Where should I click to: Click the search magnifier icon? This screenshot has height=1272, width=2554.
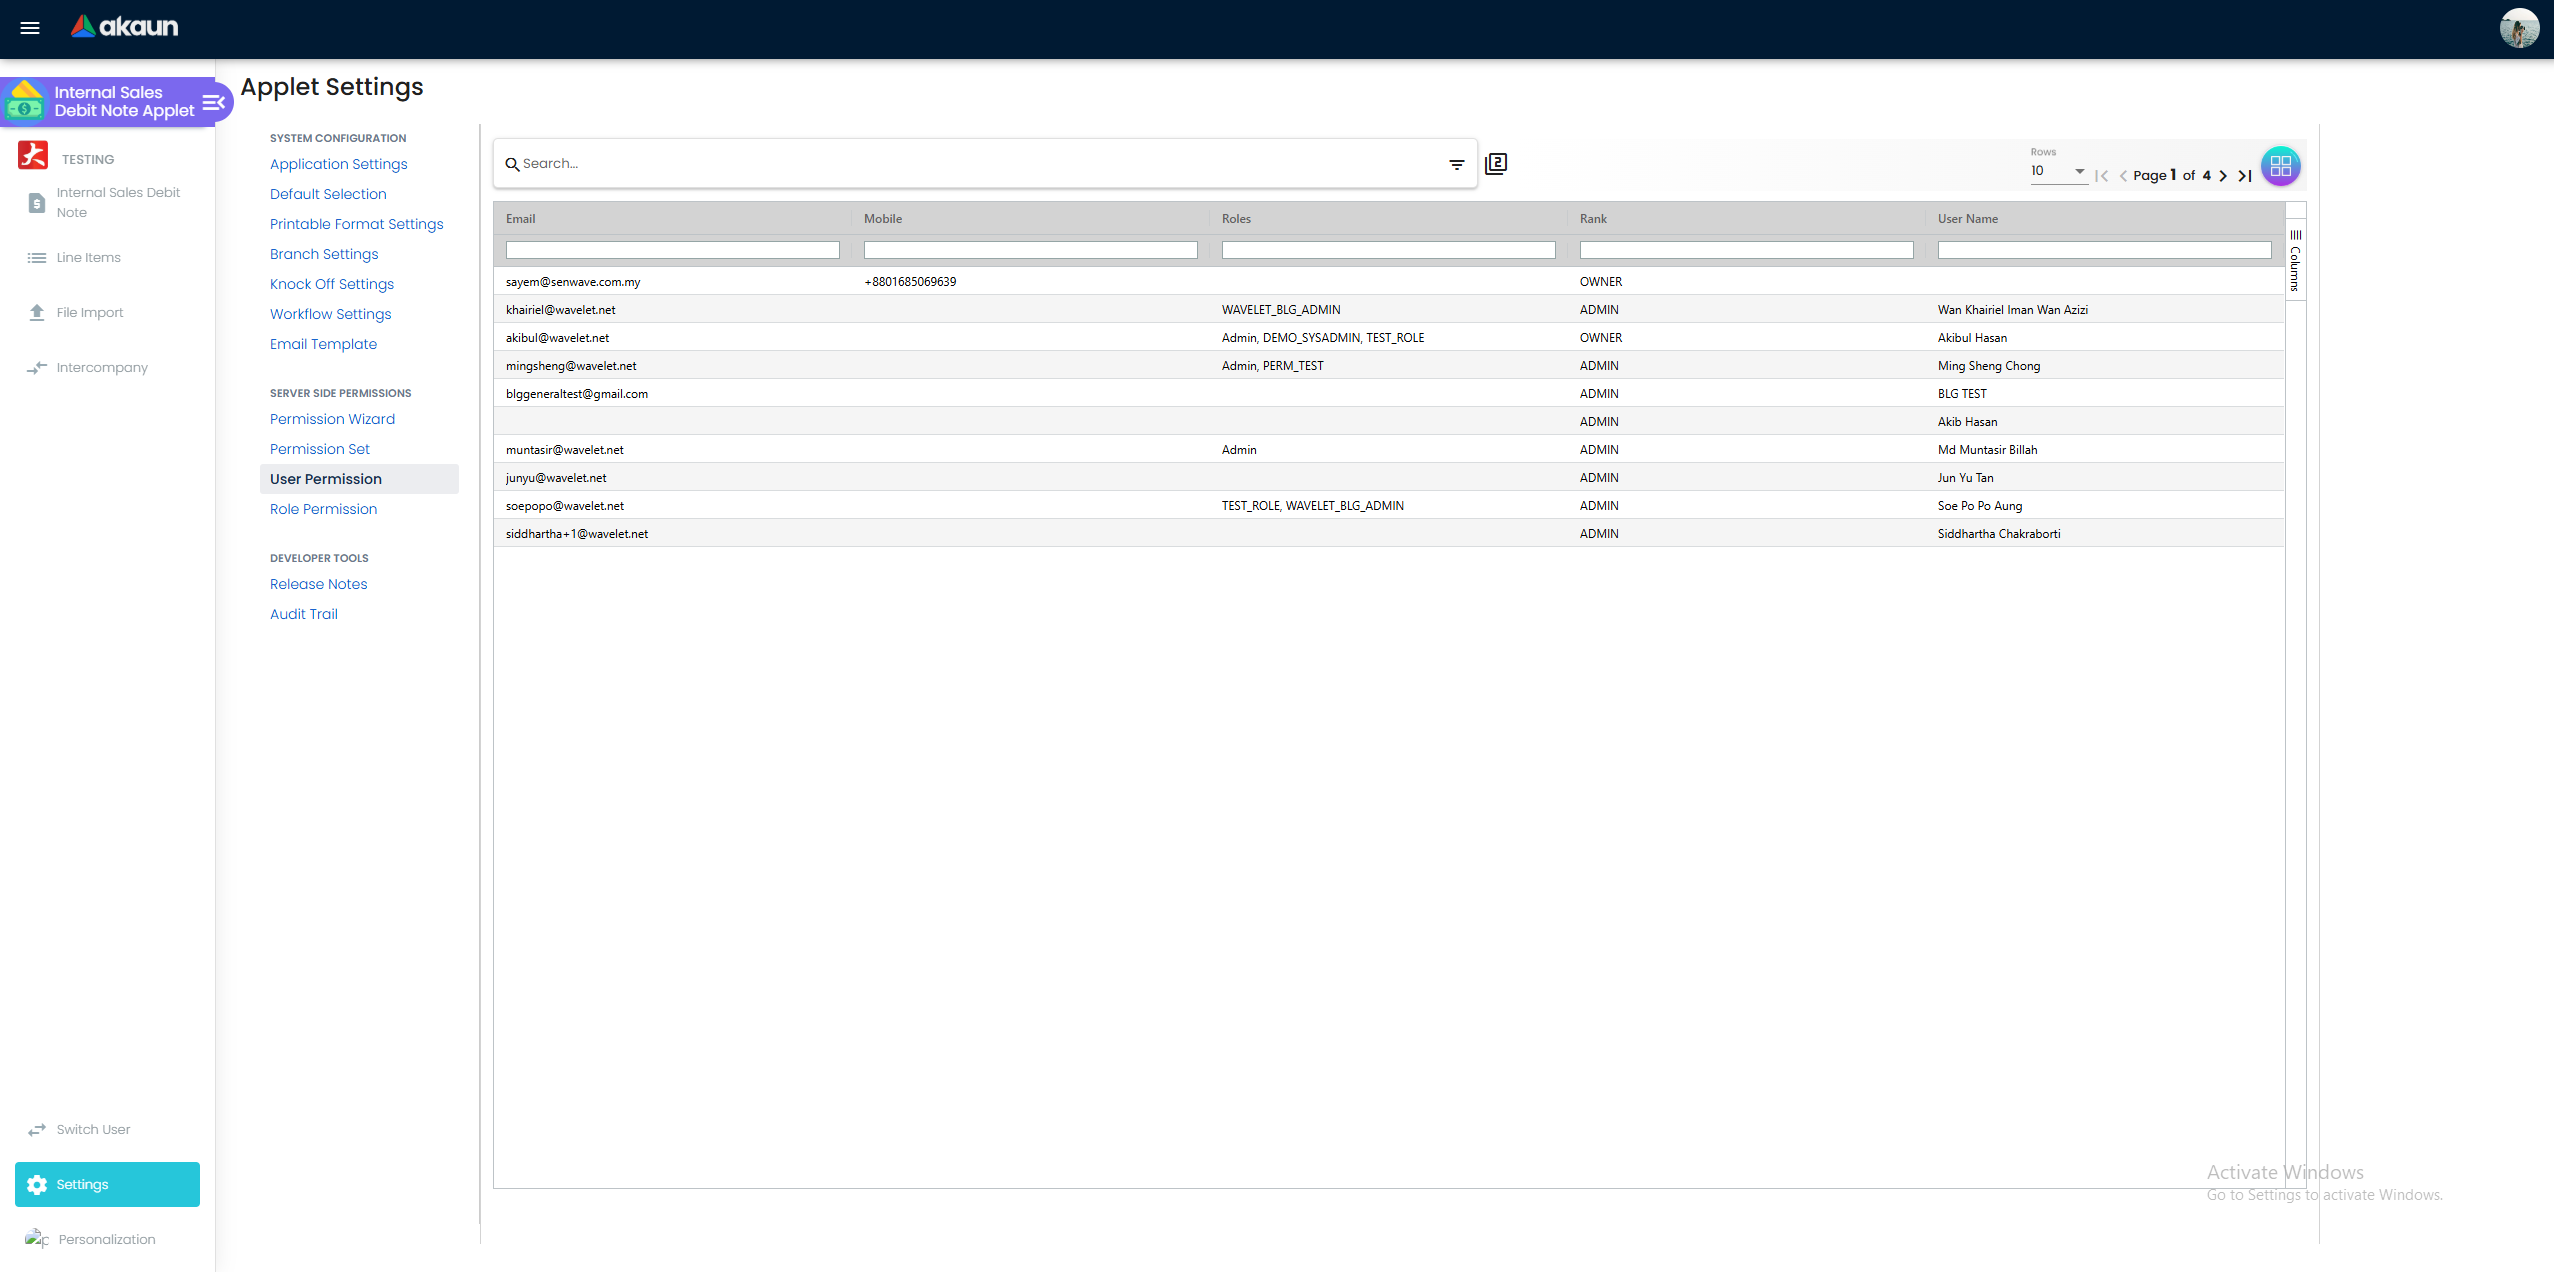tap(512, 164)
